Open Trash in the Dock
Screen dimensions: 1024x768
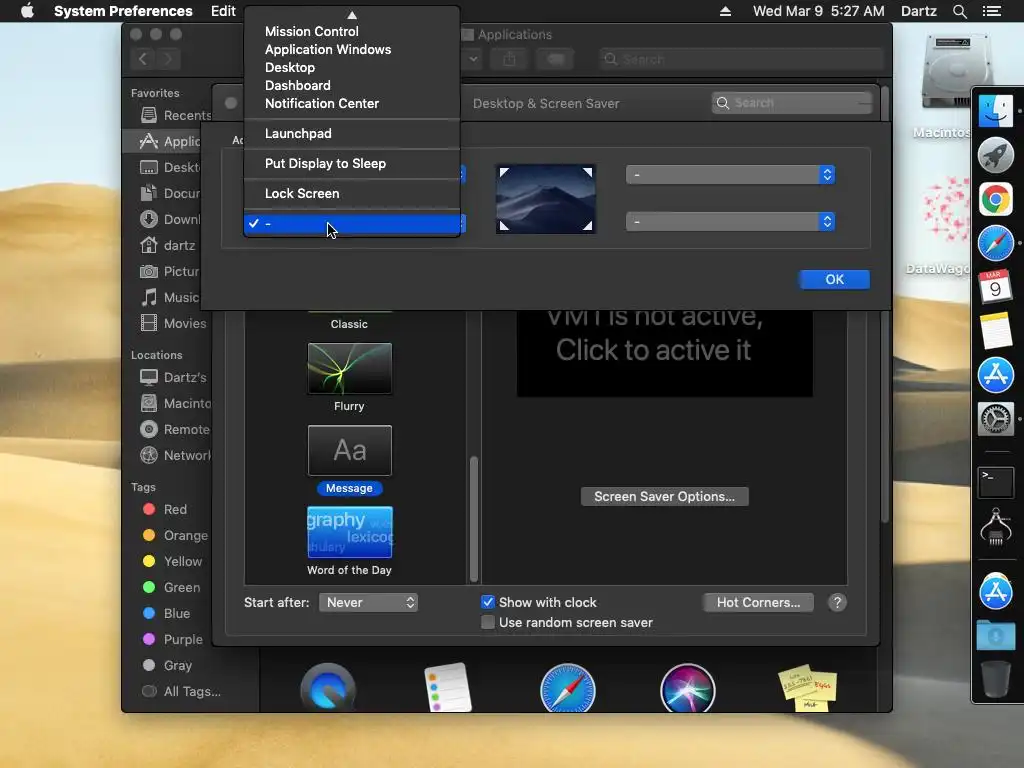pyautogui.click(x=995, y=679)
